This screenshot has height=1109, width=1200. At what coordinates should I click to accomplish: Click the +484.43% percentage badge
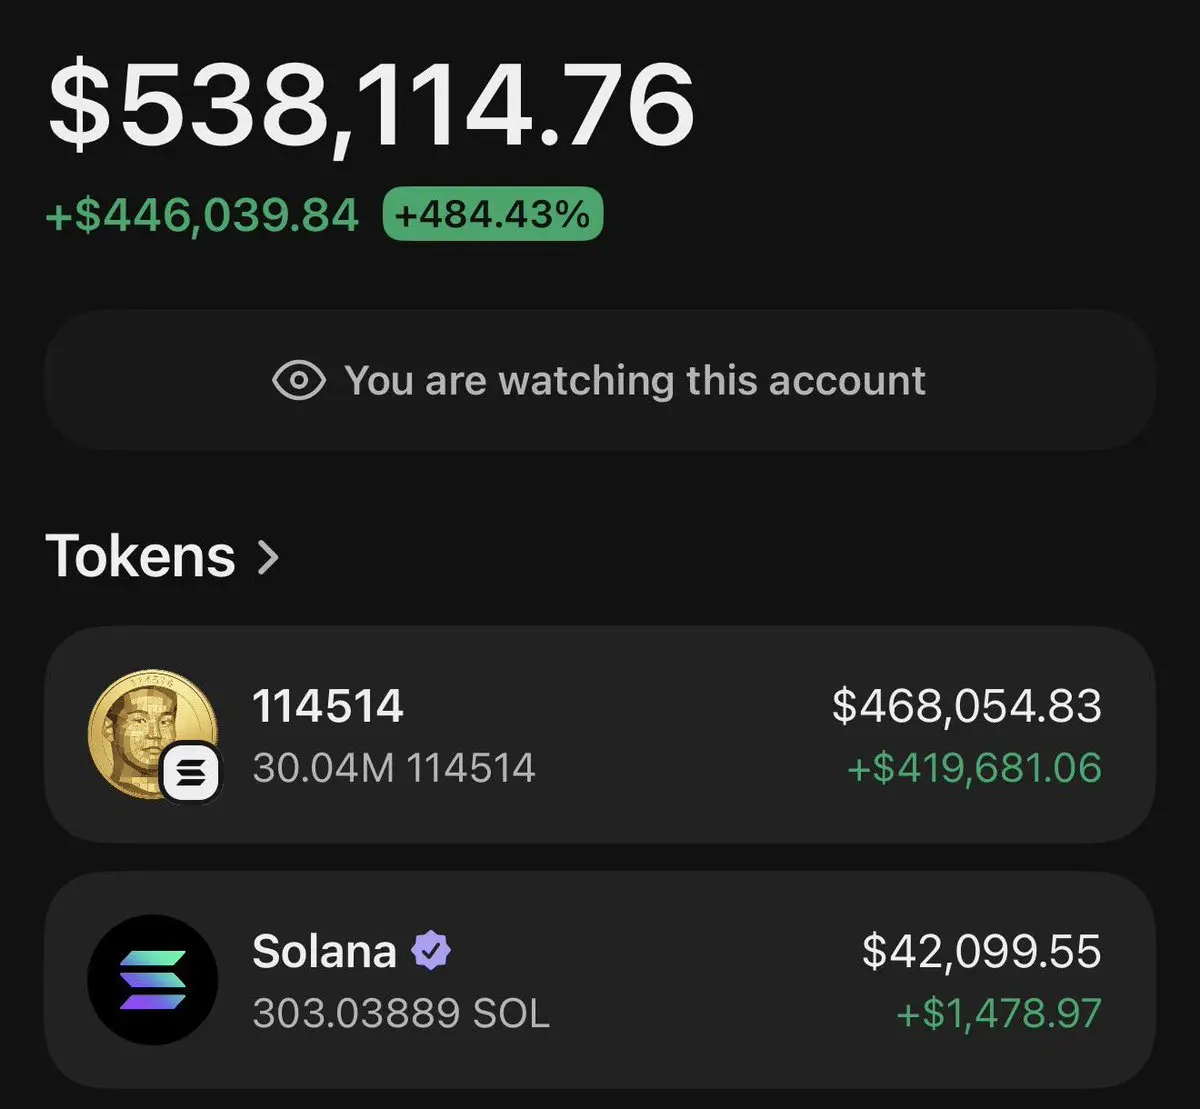coord(492,214)
